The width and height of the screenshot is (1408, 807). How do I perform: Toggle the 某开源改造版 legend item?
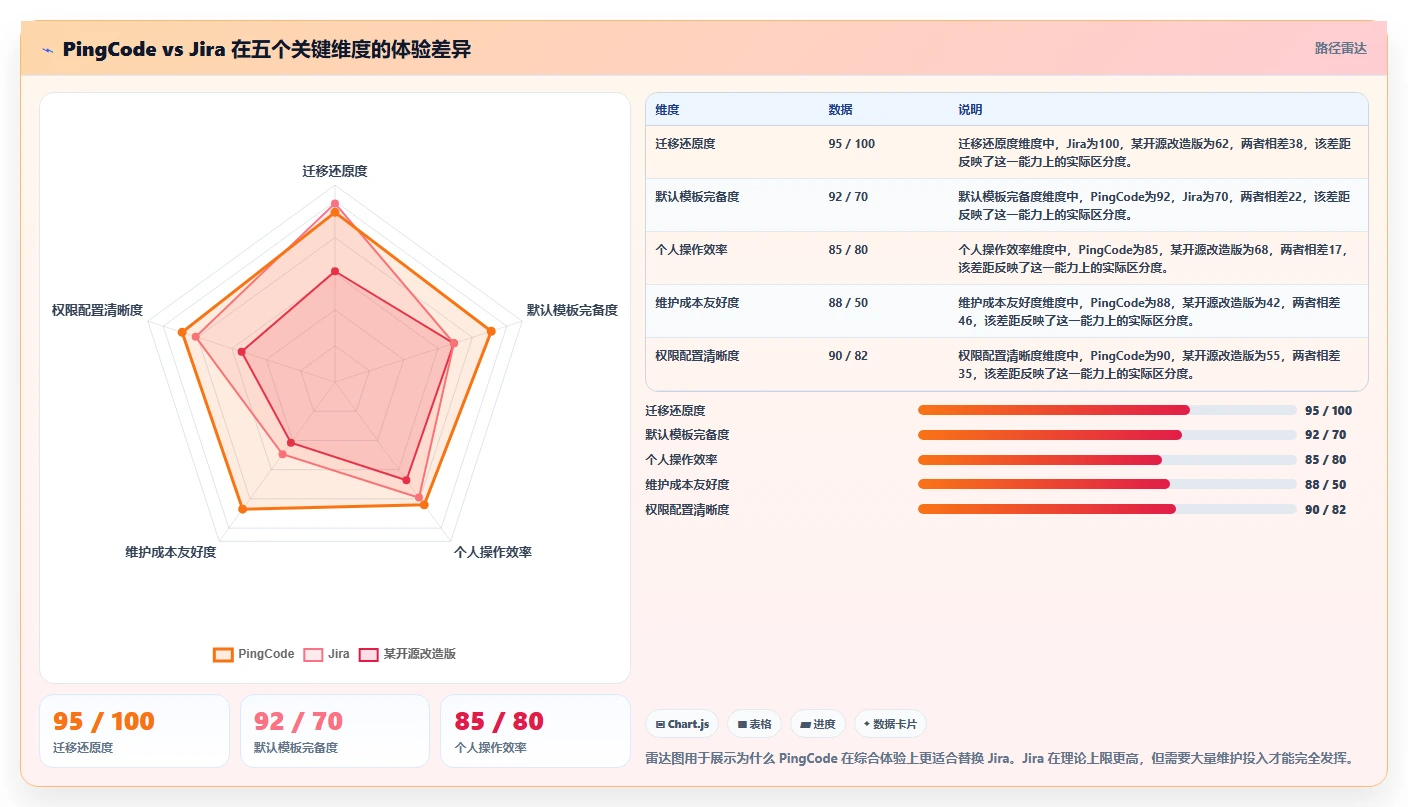(x=408, y=654)
